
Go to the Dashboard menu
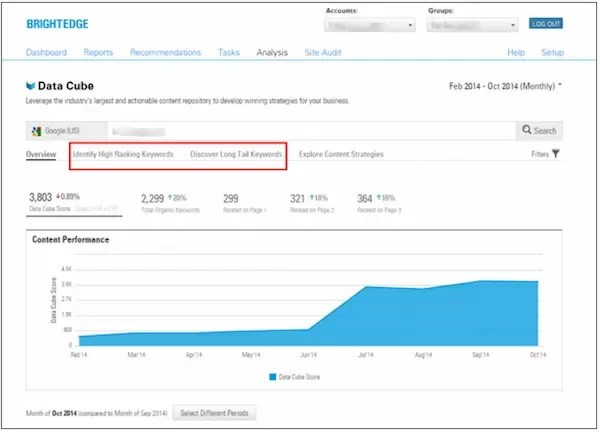pos(46,52)
